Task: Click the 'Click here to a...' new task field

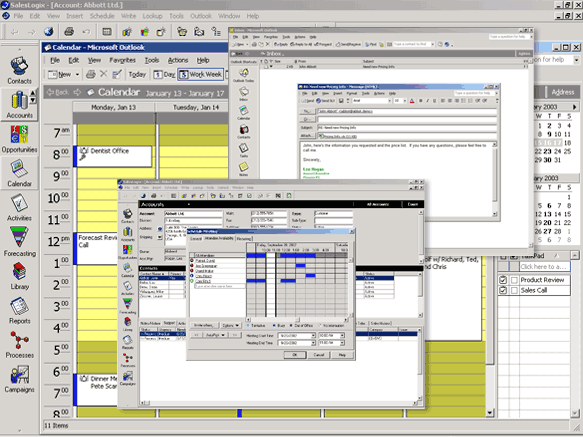Action: (544, 267)
